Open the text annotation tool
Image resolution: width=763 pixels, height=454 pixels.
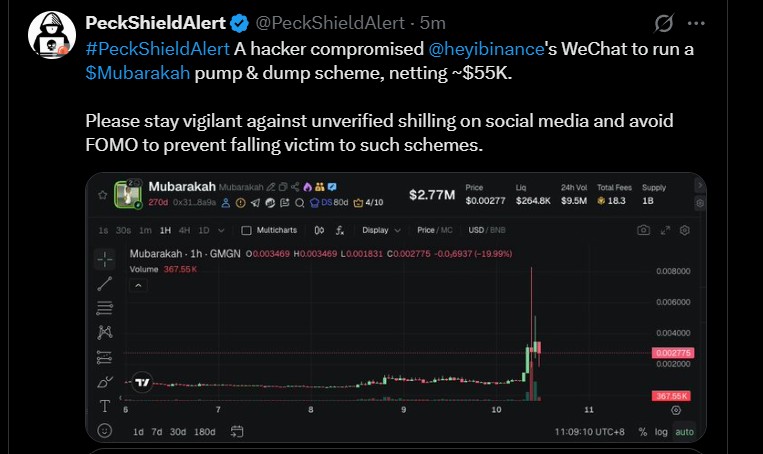coord(105,406)
